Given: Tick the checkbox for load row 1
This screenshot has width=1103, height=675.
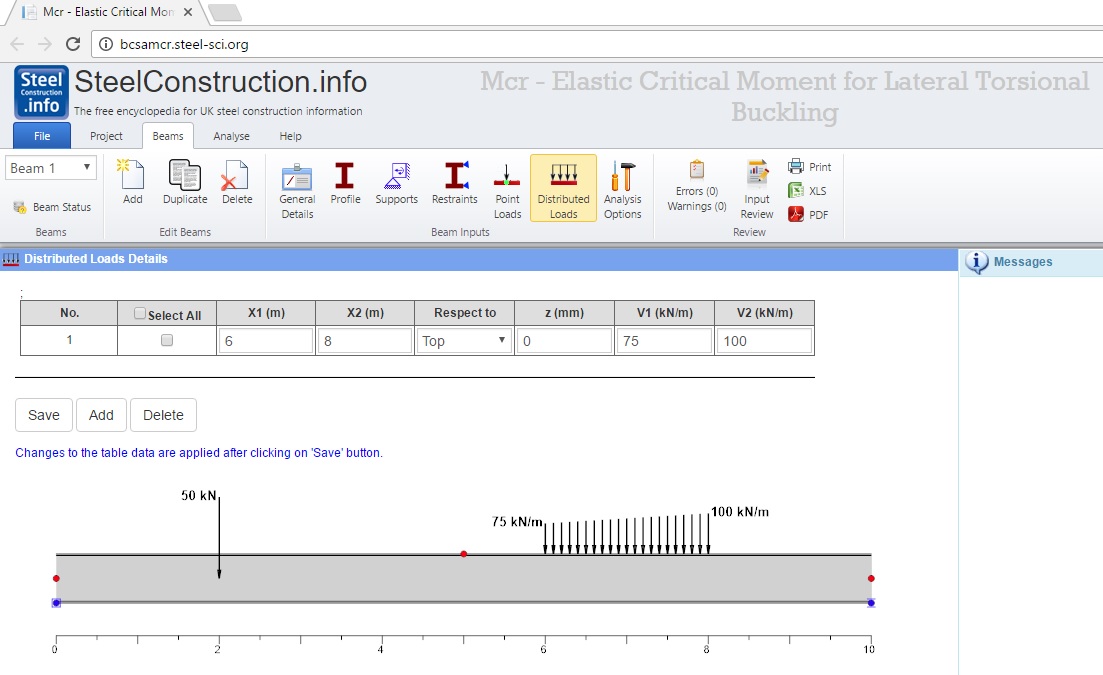Looking at the screenshot, I should tap(167, 340).
